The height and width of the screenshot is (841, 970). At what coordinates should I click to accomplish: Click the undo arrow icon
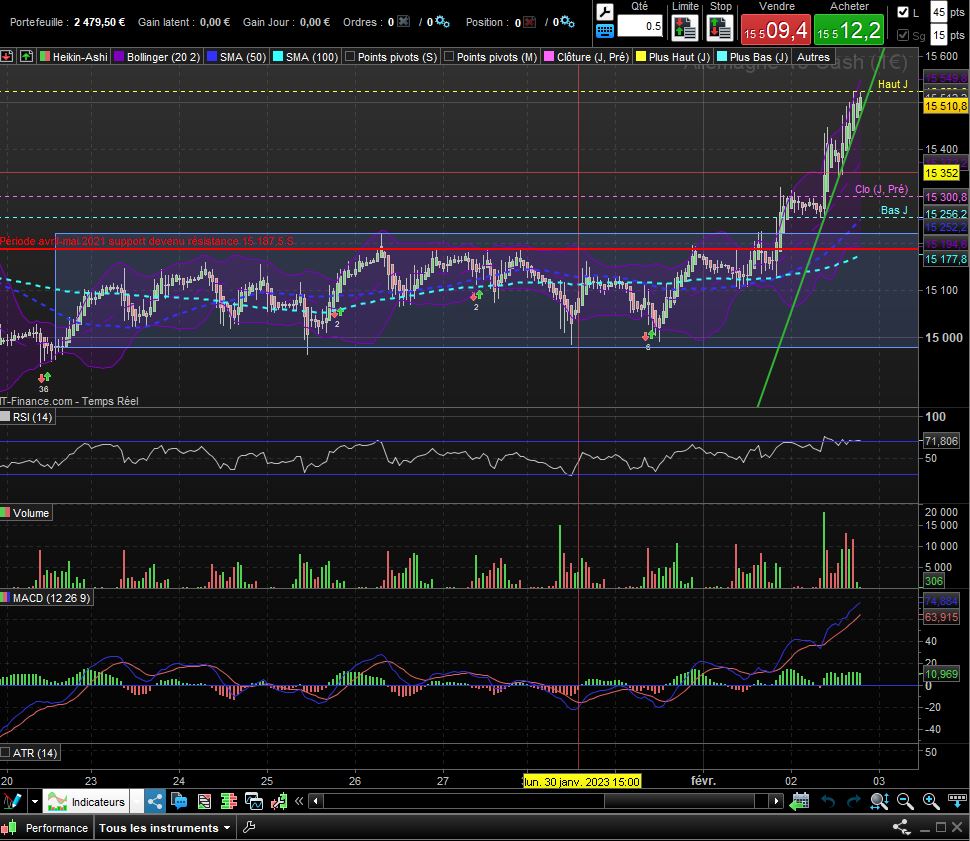click(x=828, y=801)
